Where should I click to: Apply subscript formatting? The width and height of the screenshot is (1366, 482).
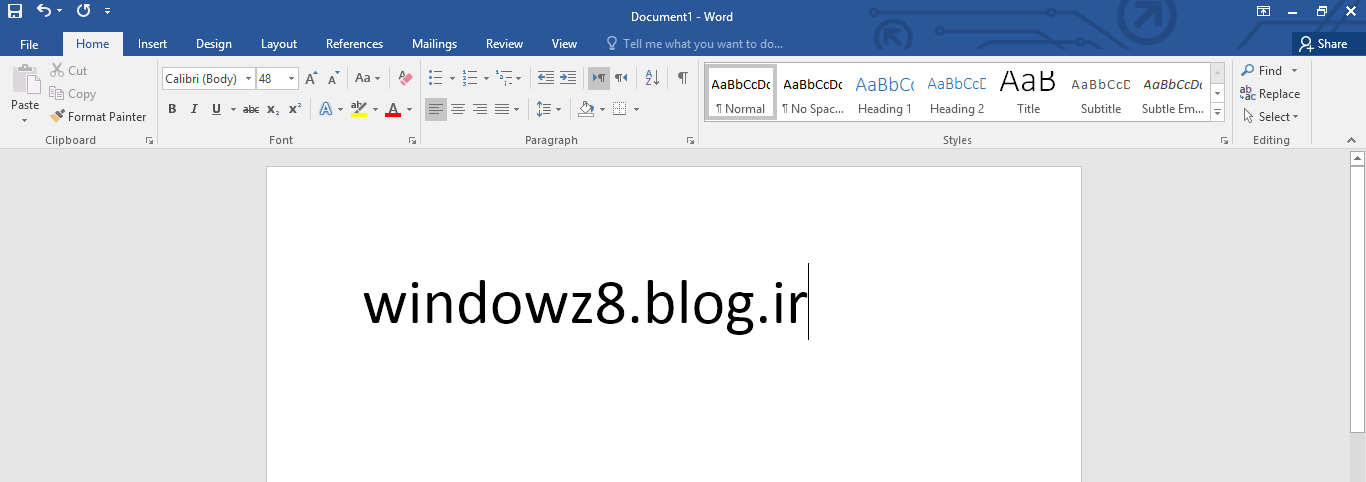click(x=273, y=109)
